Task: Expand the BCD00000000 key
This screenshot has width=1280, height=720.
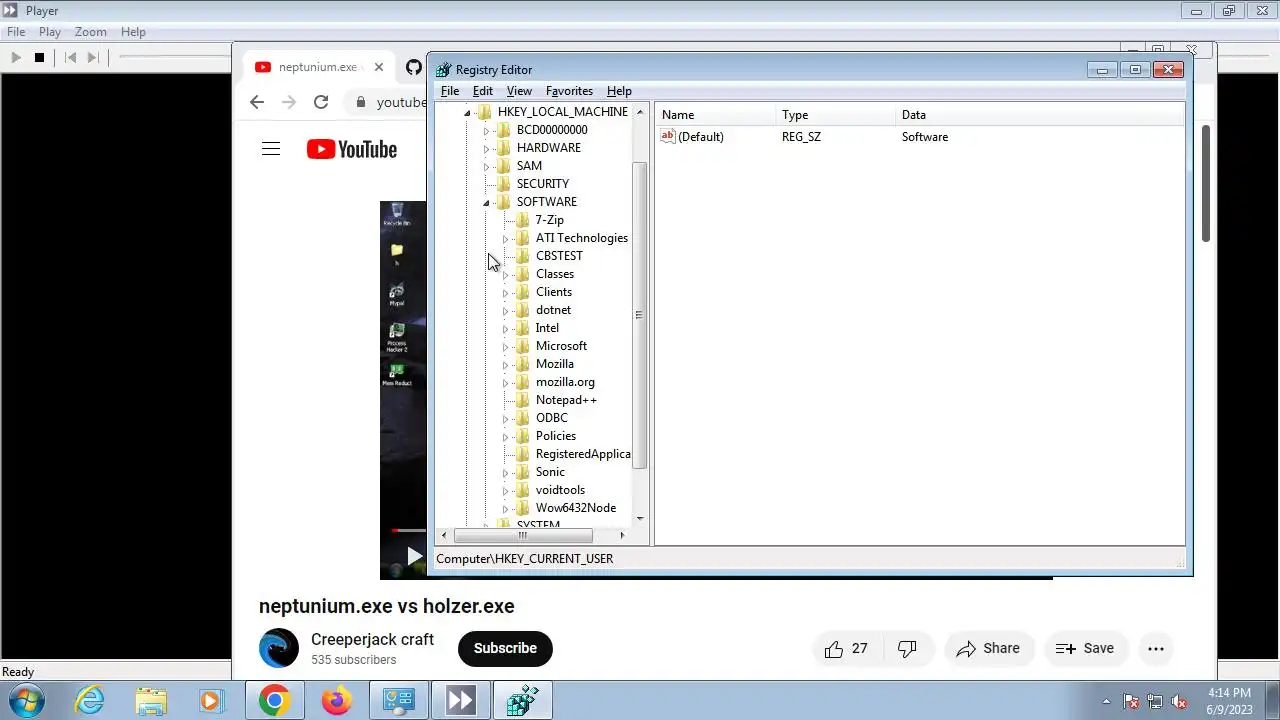Action: (x=486, y=130)
